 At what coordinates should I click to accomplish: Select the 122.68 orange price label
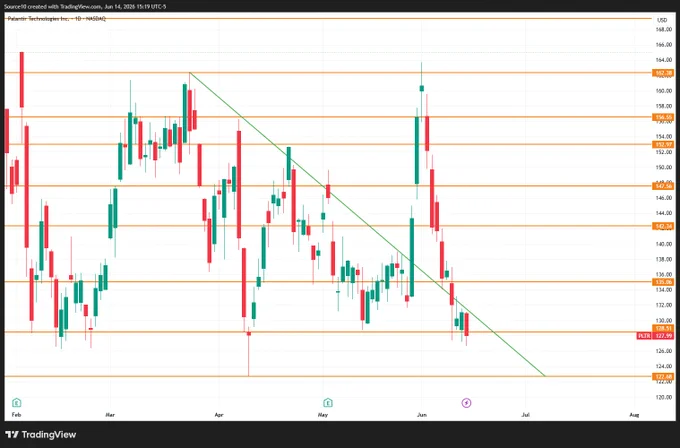pyautogui.click(x=663, y=376)
